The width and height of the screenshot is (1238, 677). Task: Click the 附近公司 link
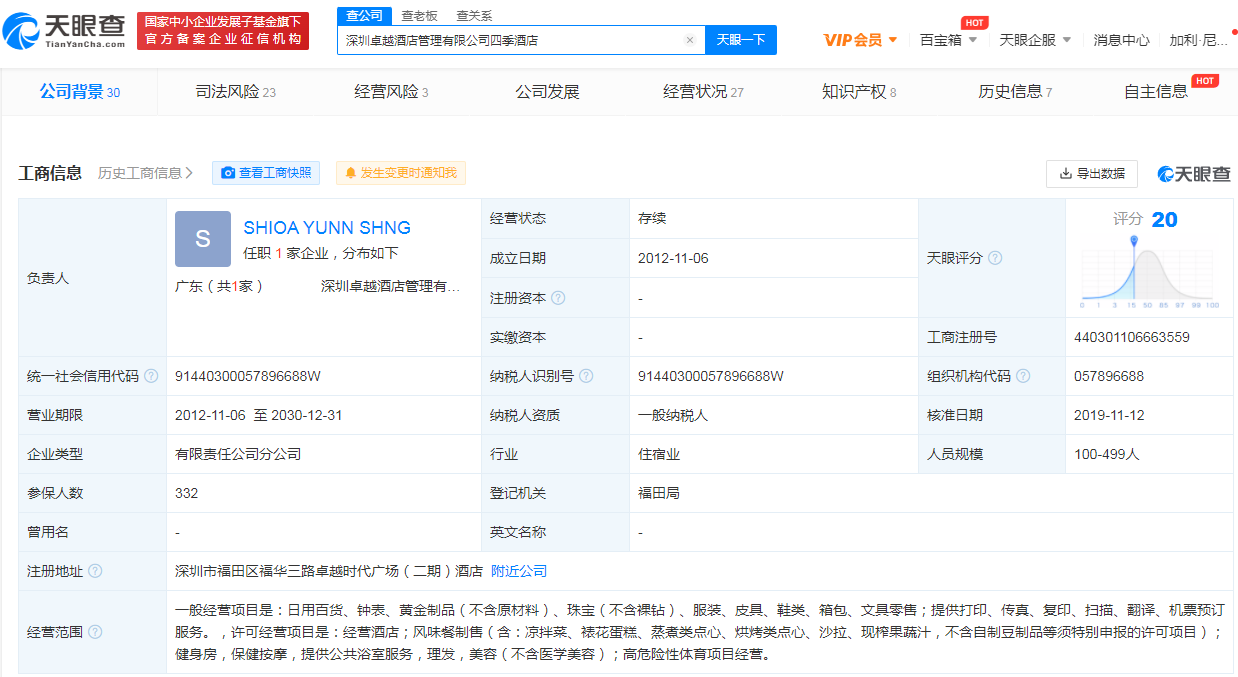519,571
